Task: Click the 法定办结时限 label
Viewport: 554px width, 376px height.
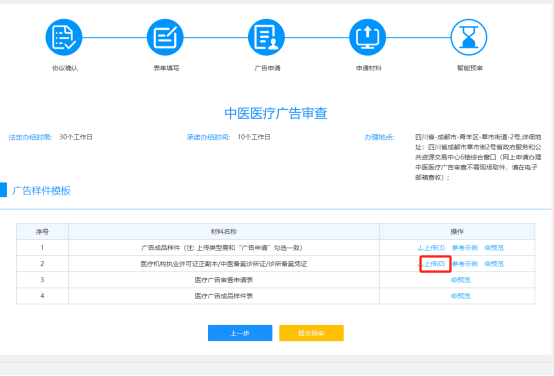Action: 30,137
